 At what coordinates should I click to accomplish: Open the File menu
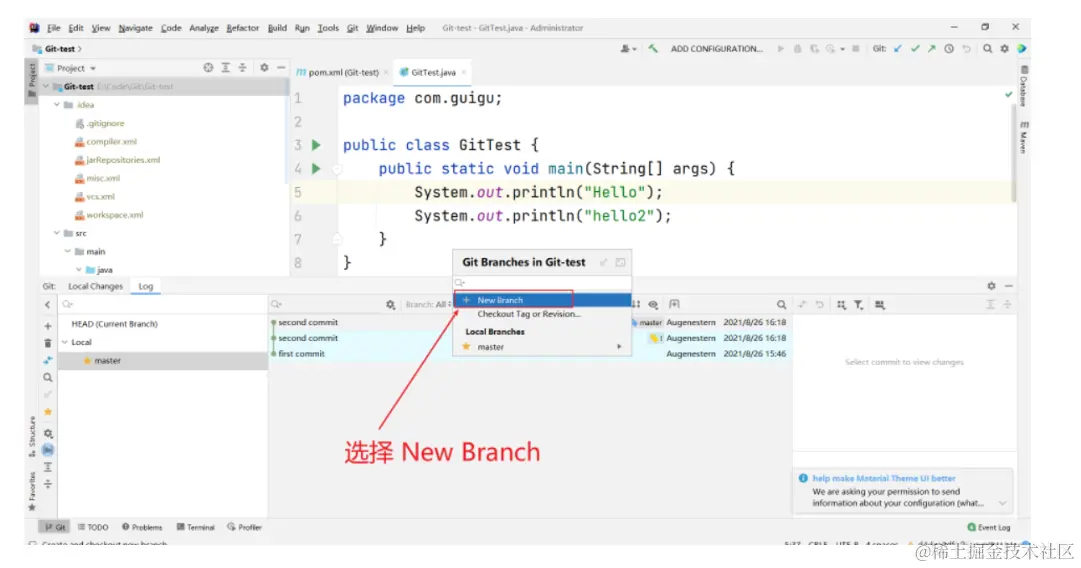pyautogui.click(x=53, y=28)
